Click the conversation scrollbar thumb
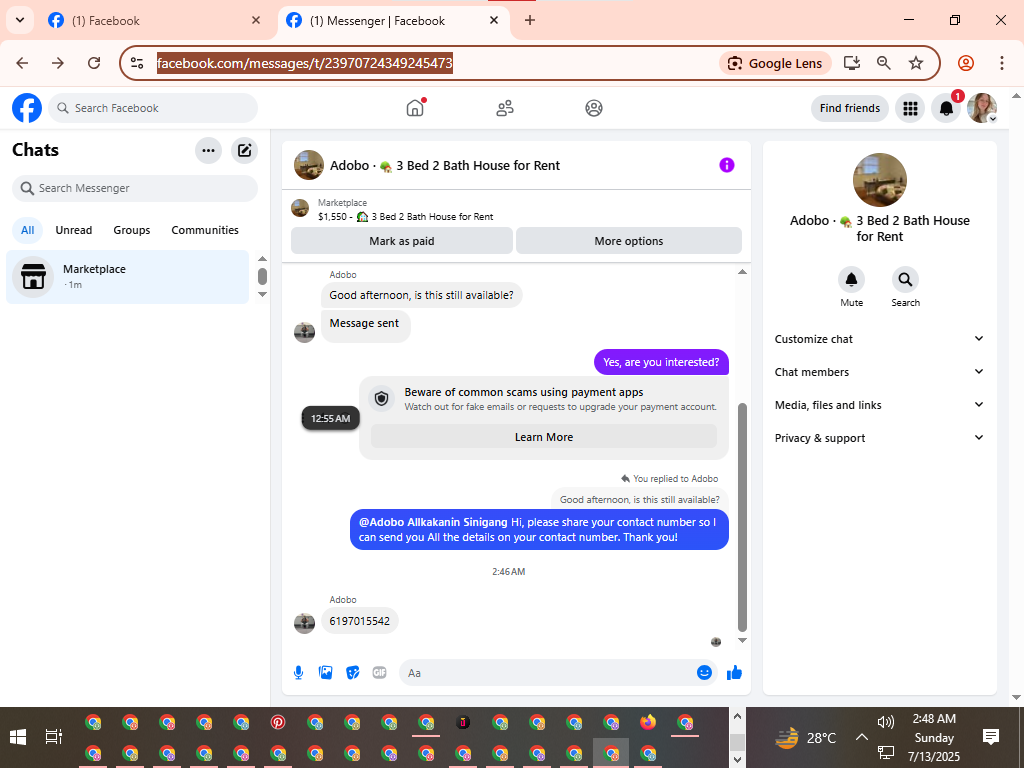This screenshot has height=768, width=1024. tap(742, 517)
